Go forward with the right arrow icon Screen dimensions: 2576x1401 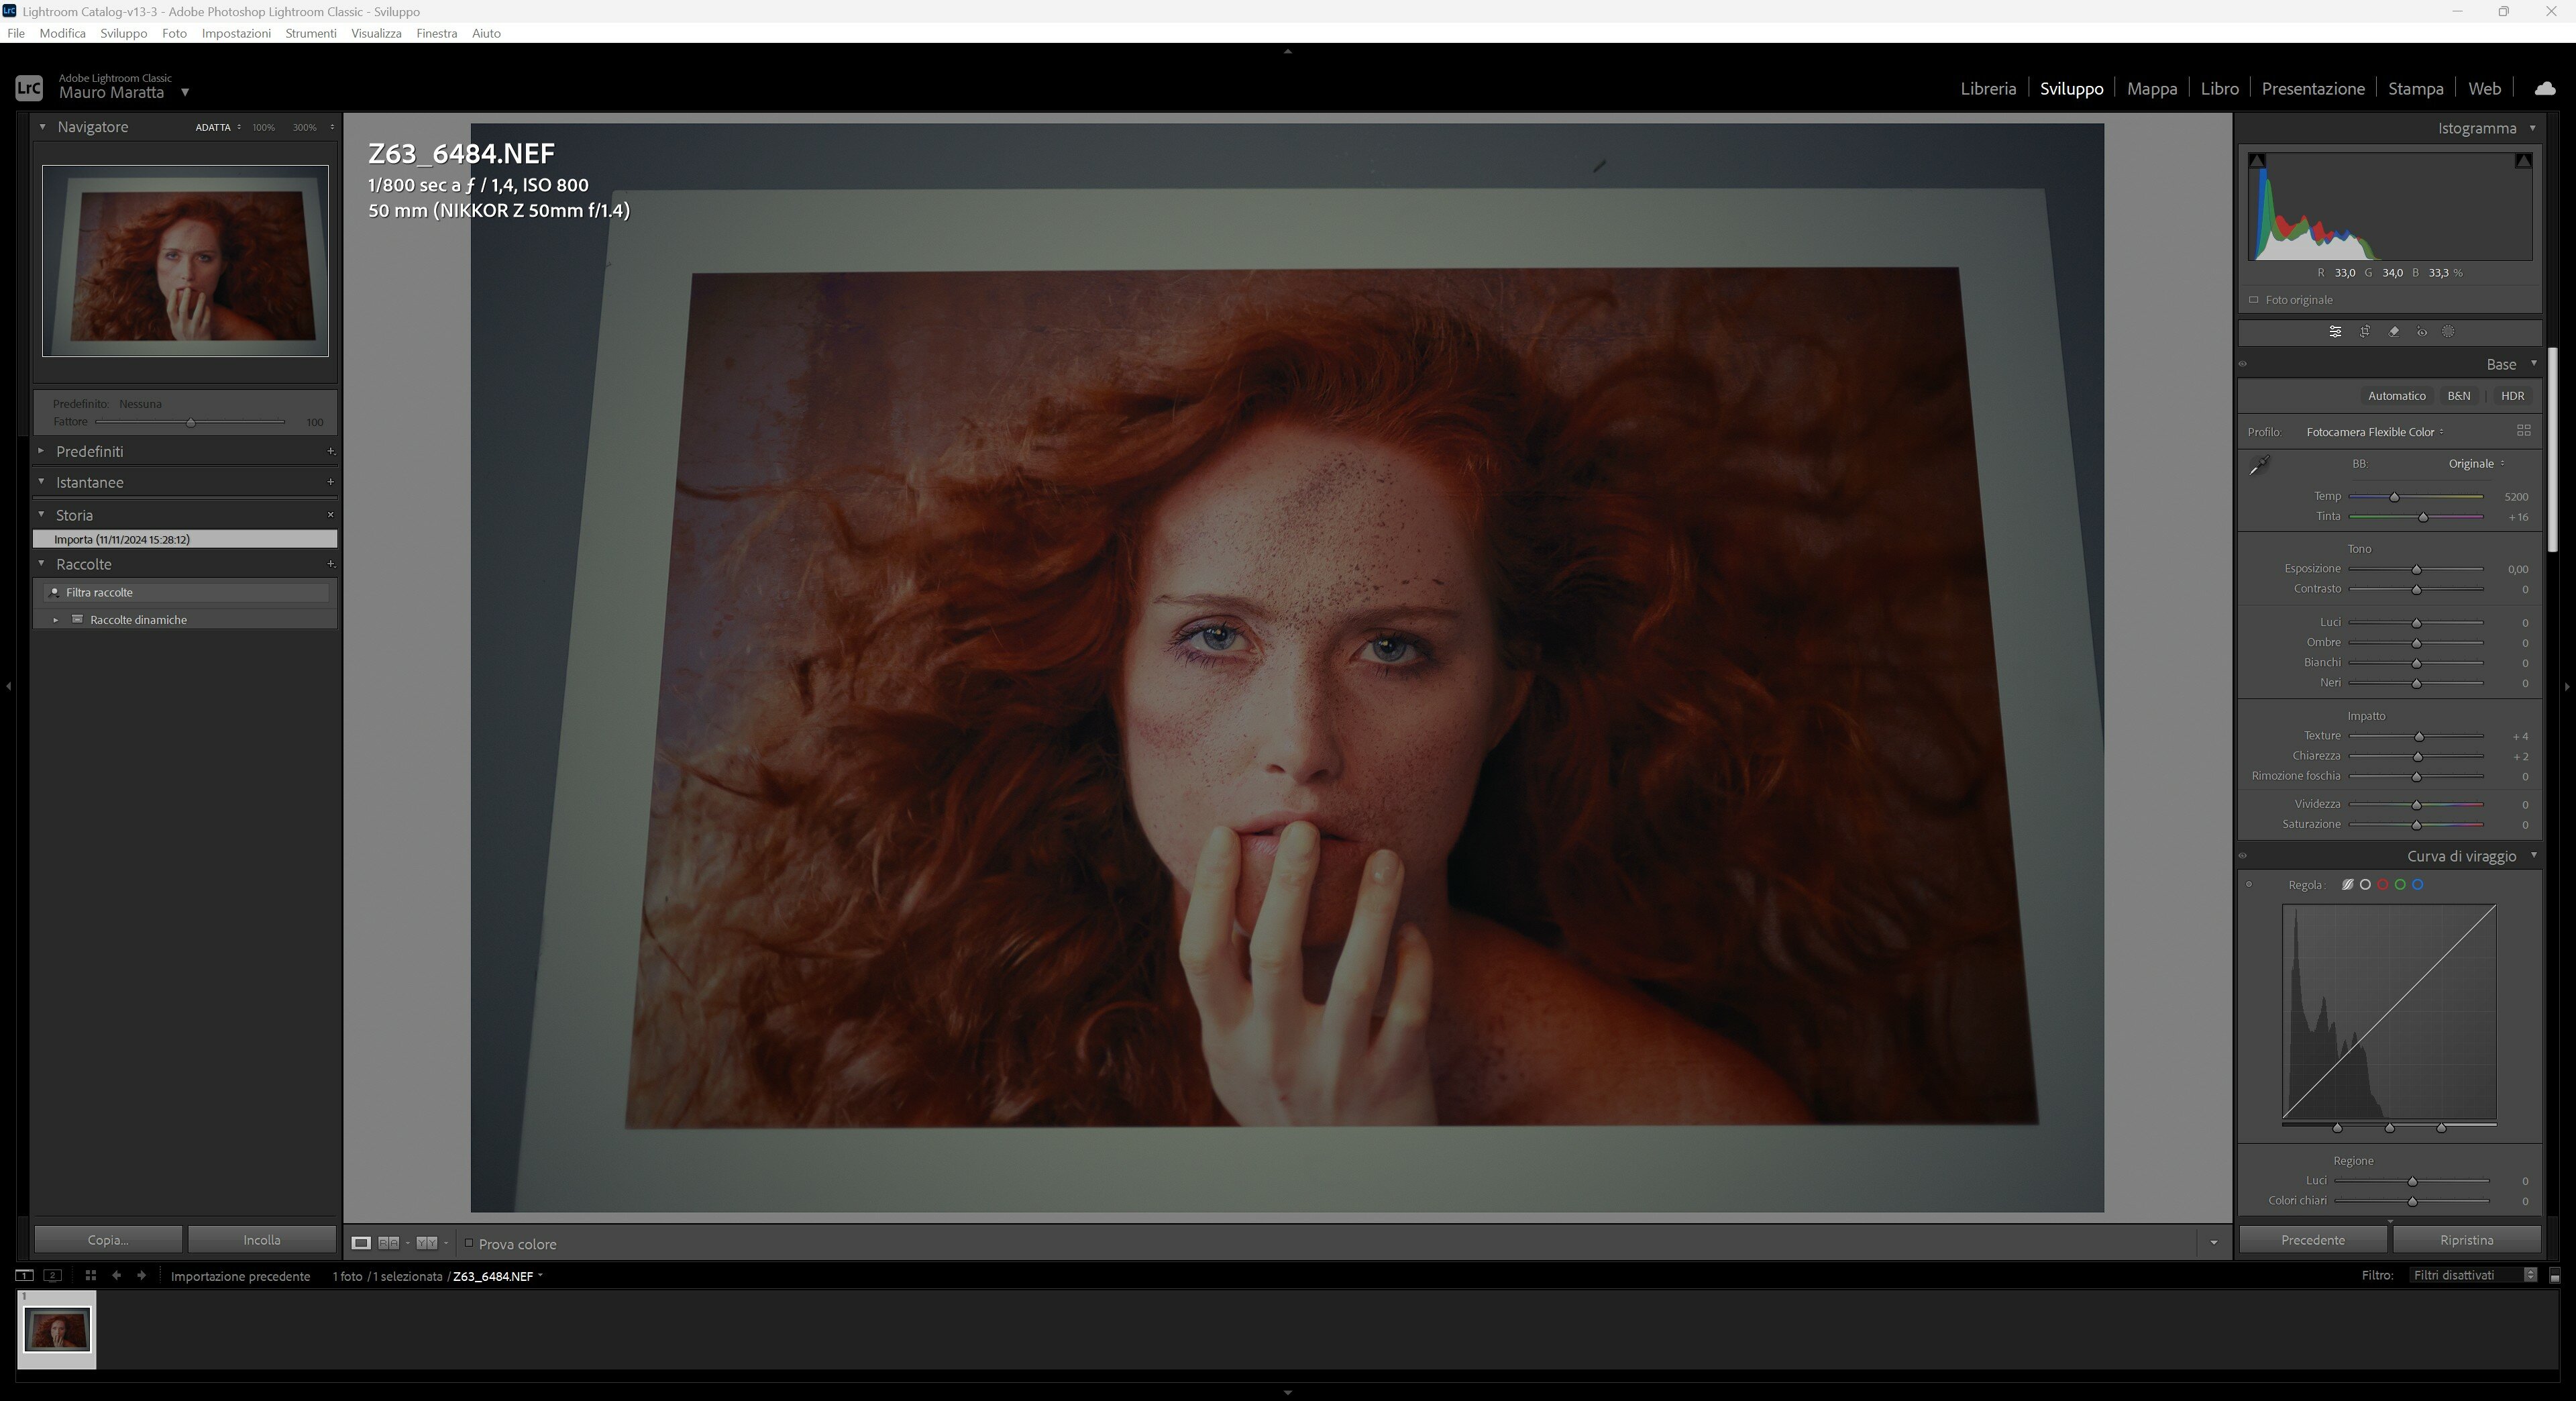[141, 1276]
